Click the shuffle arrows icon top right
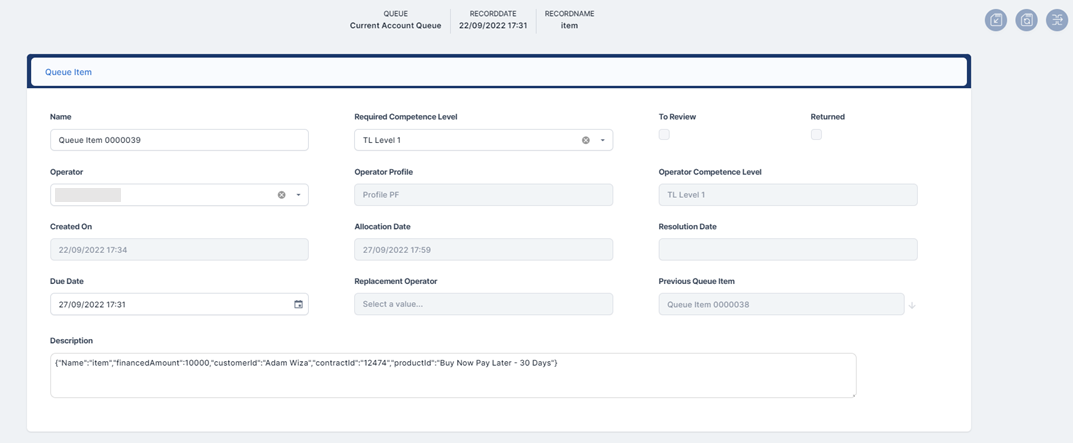 (x=1057, y=20)
